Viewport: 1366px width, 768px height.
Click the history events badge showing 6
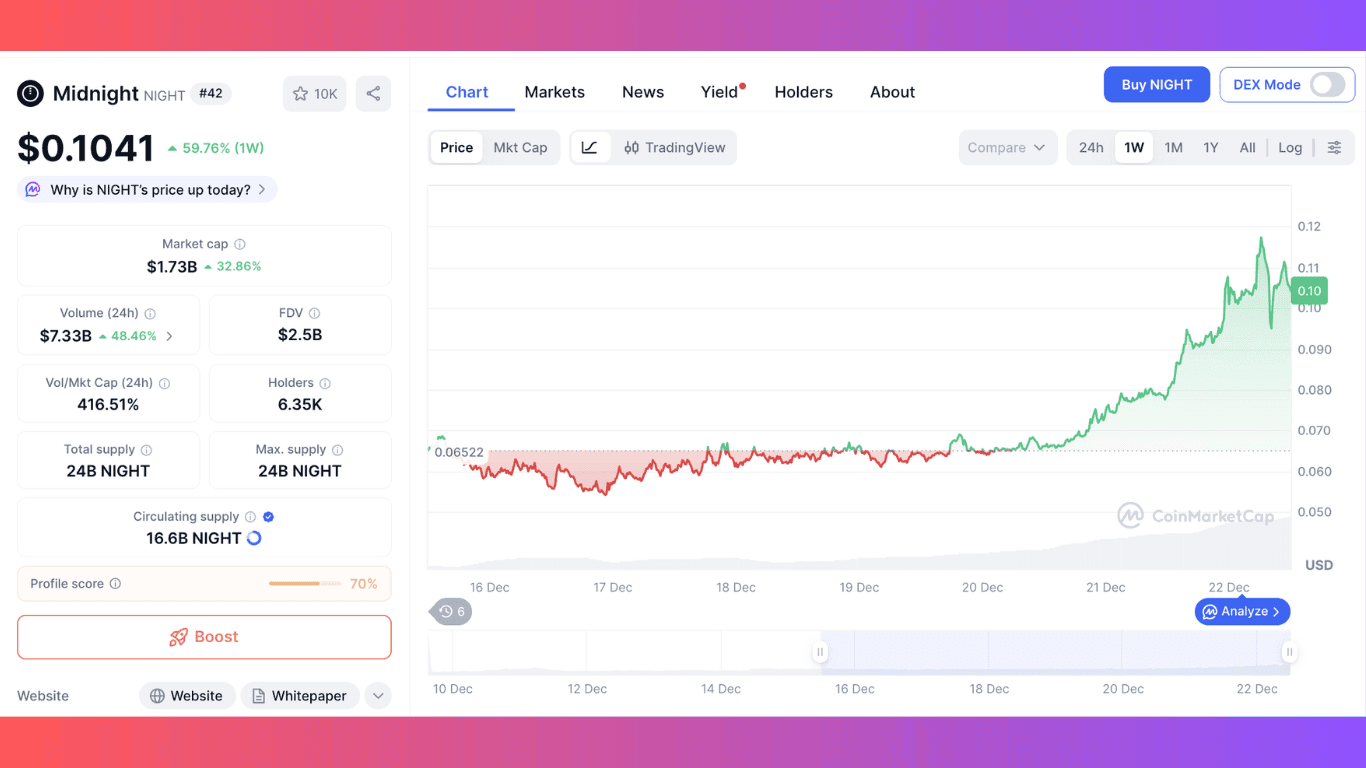tap(451, 611)
